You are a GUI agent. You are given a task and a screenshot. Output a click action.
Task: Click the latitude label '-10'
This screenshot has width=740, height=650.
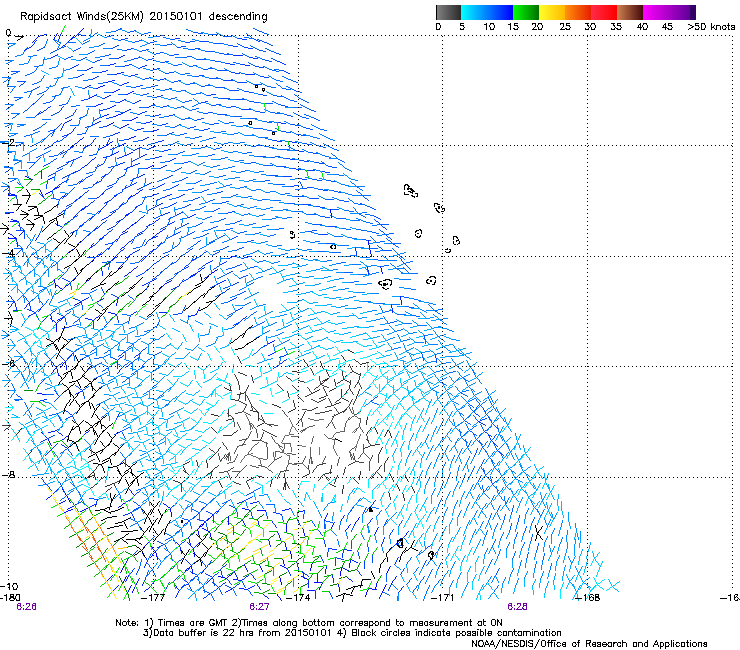tap(10, 586)
